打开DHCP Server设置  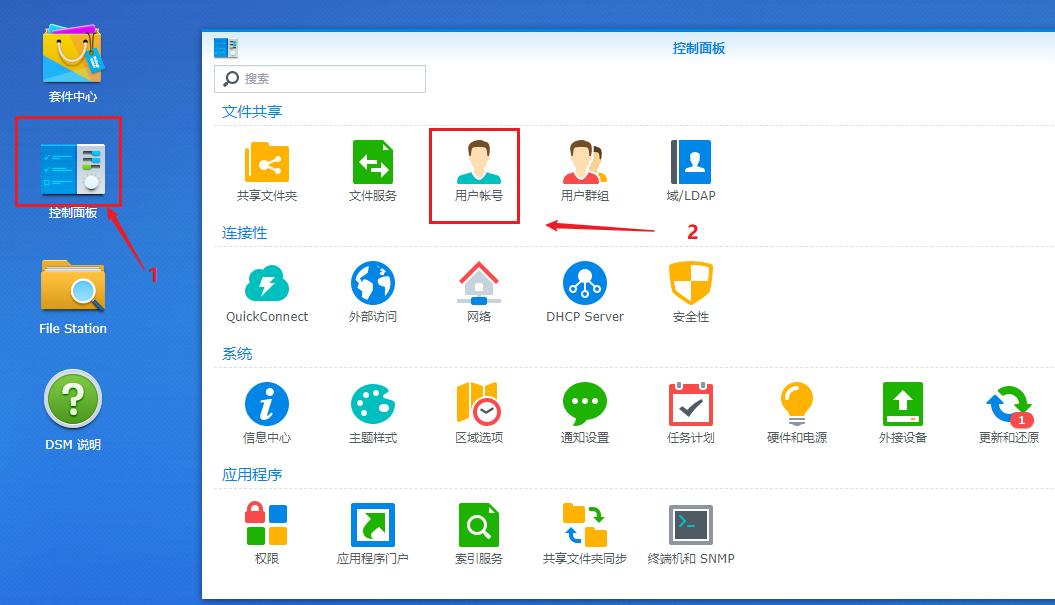584,290
